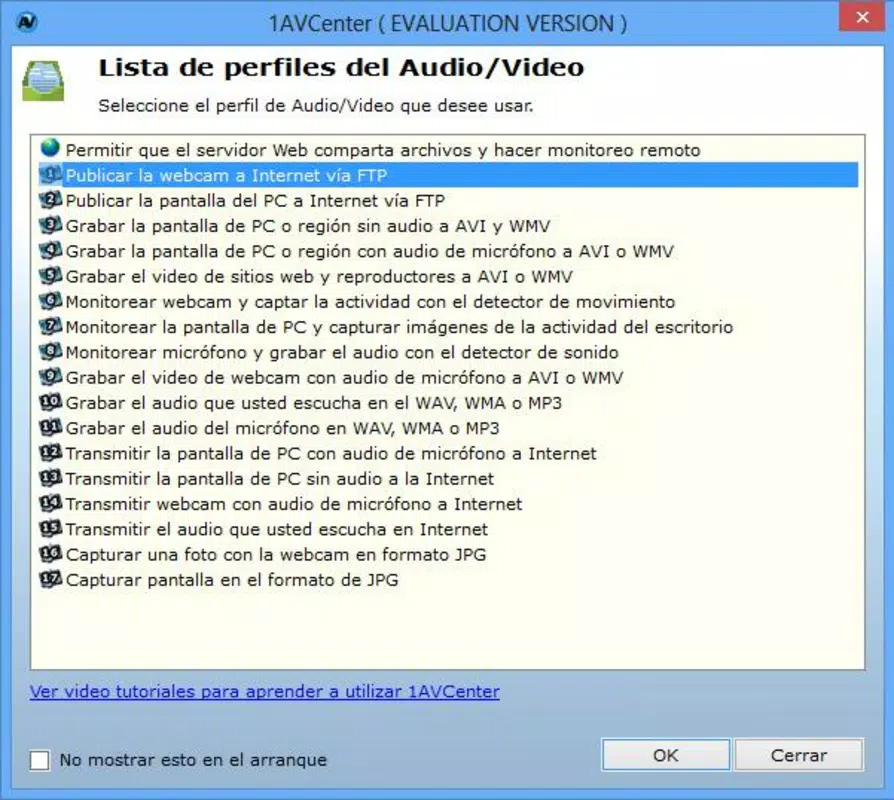Open the 'Ver video tutoriales' link
Screen dimensions: 894x800
click(x=265, y=691)
